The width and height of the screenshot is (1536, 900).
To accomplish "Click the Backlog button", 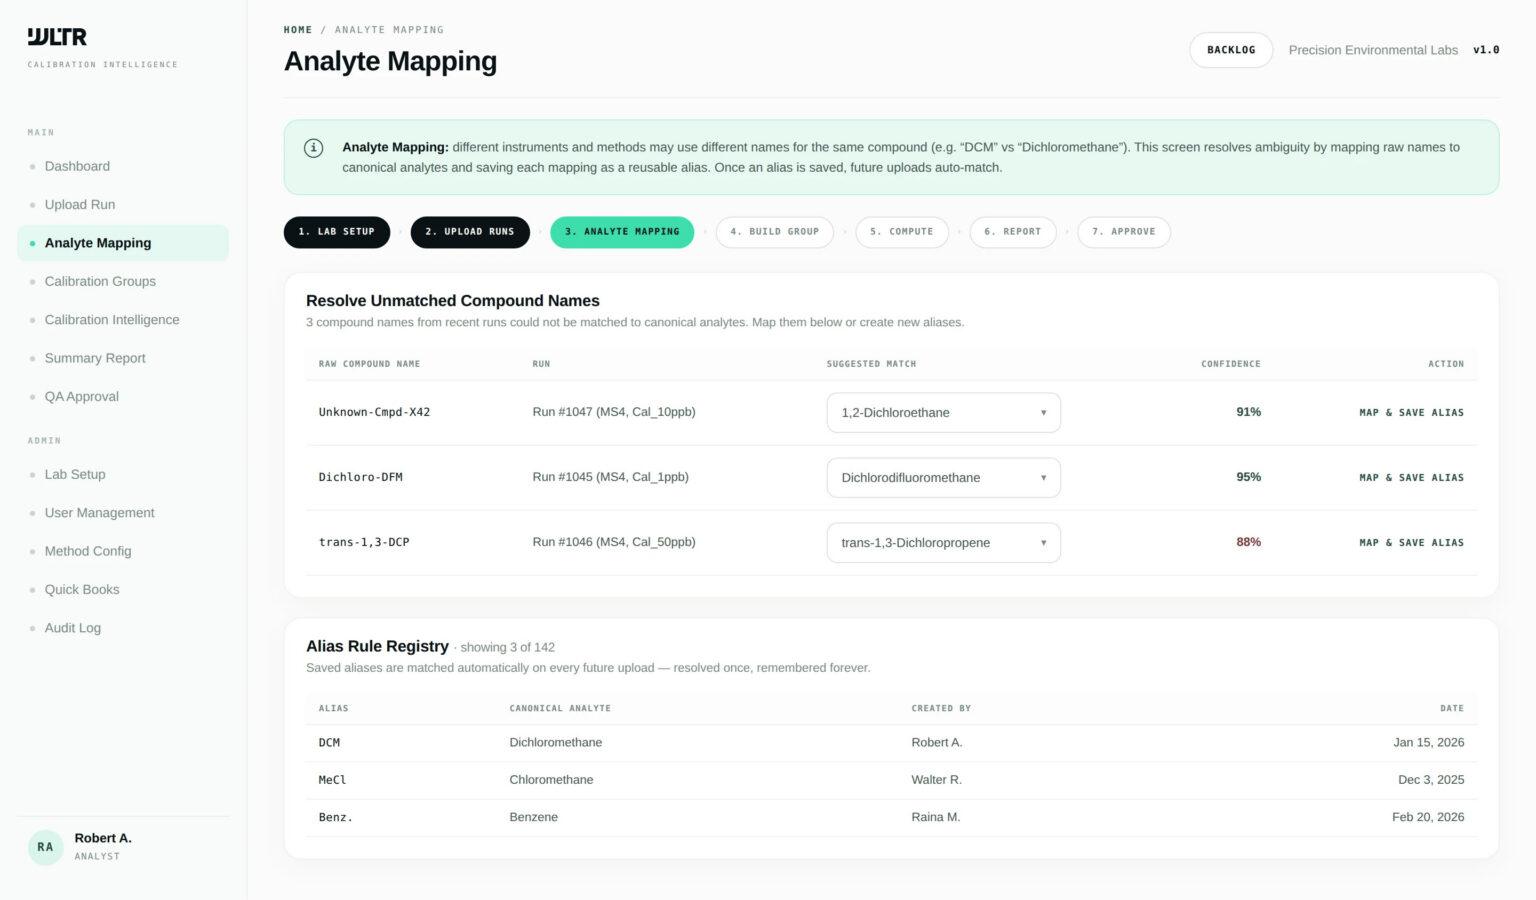I will pos(1231,50).
